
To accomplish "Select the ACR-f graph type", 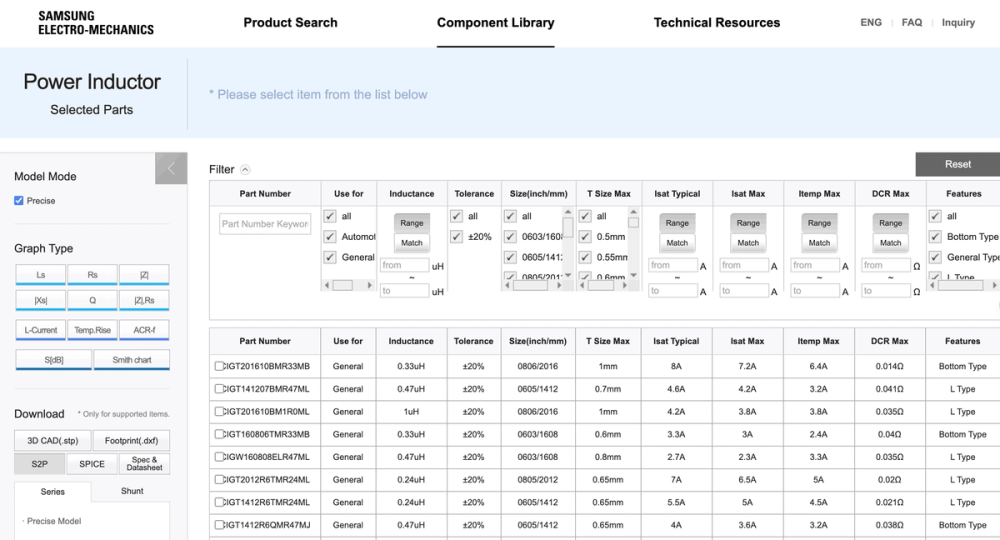I will pyautogui.click(x=144, y=330).
